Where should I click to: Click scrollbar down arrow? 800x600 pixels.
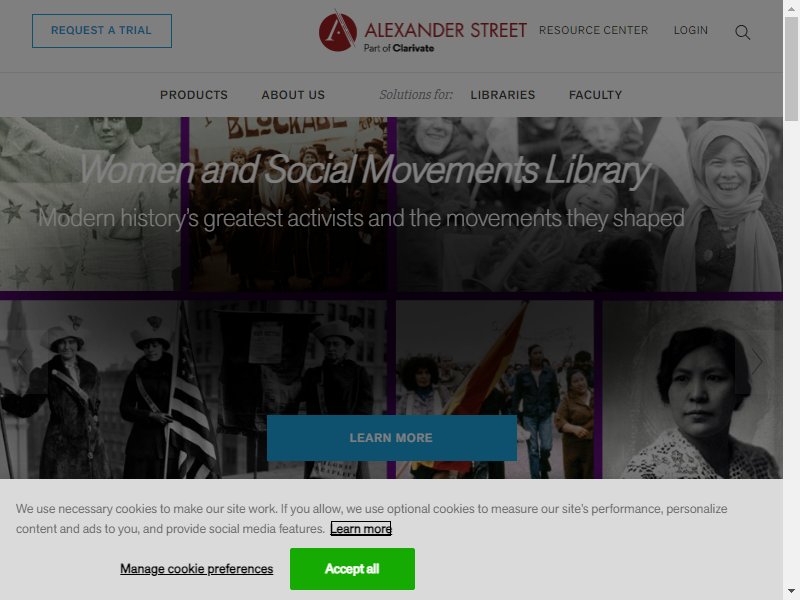(791, 592)
